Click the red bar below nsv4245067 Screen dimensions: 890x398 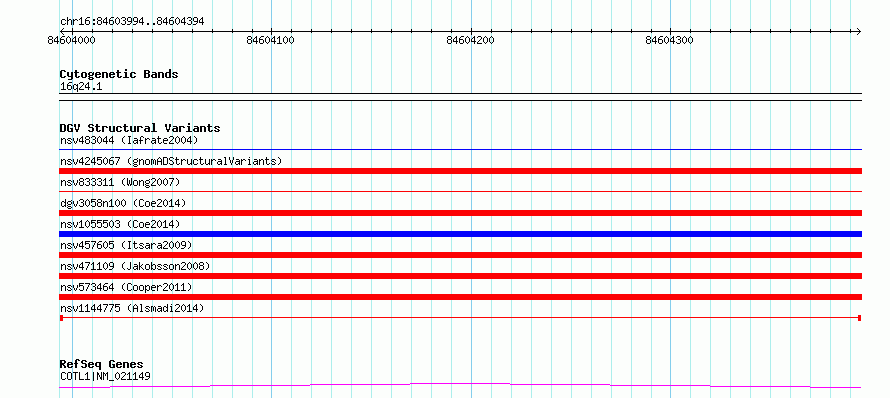click(460, 171)
